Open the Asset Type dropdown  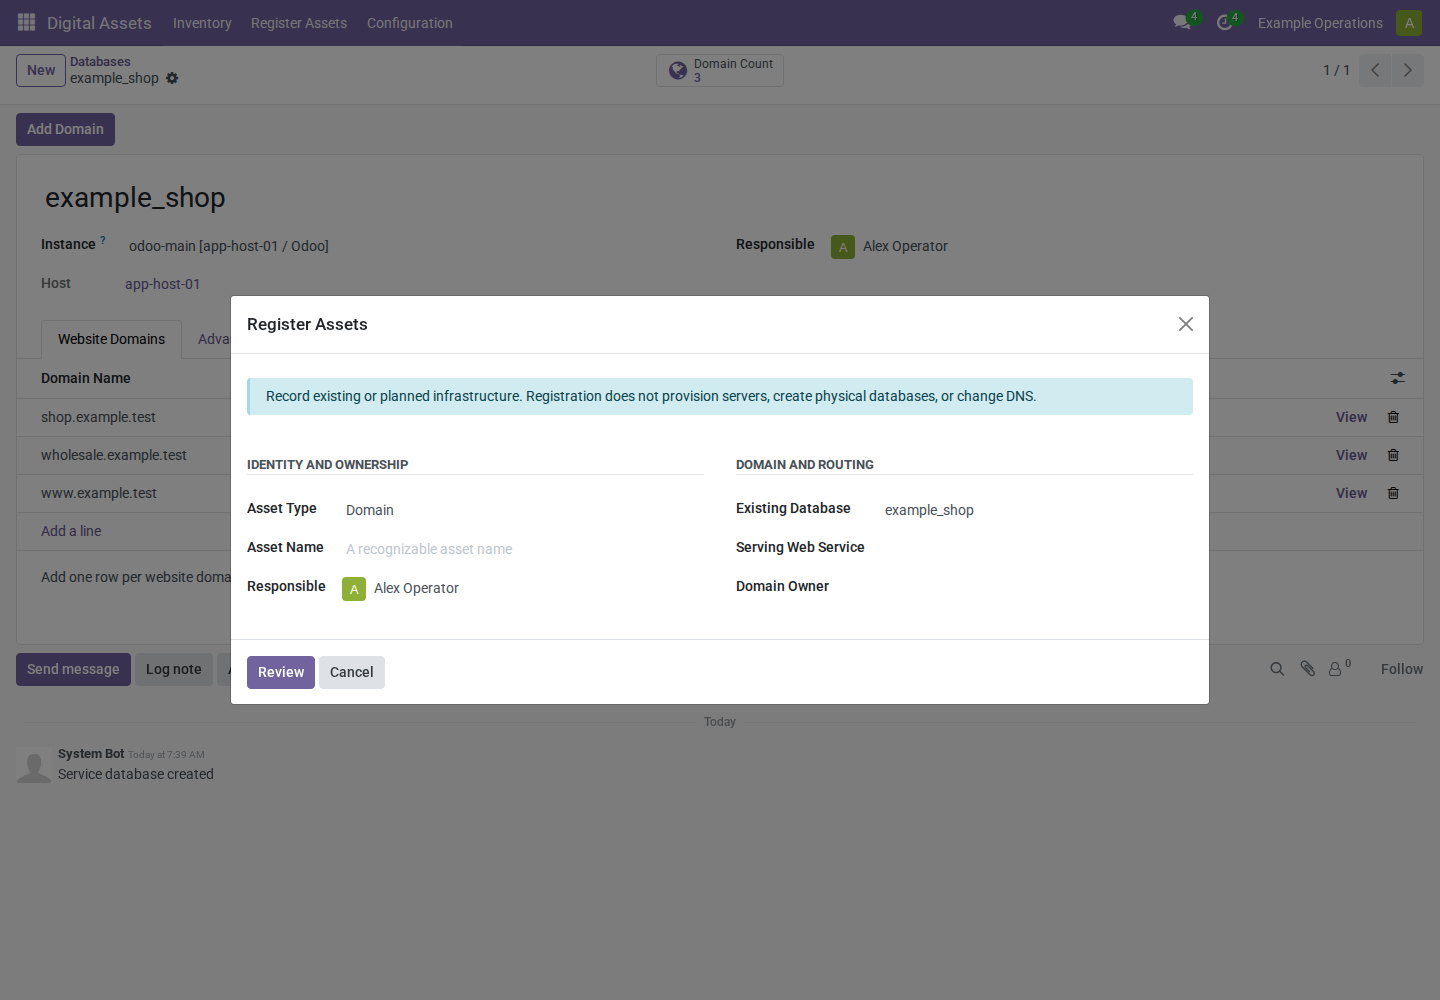click(x=524, y=510)
